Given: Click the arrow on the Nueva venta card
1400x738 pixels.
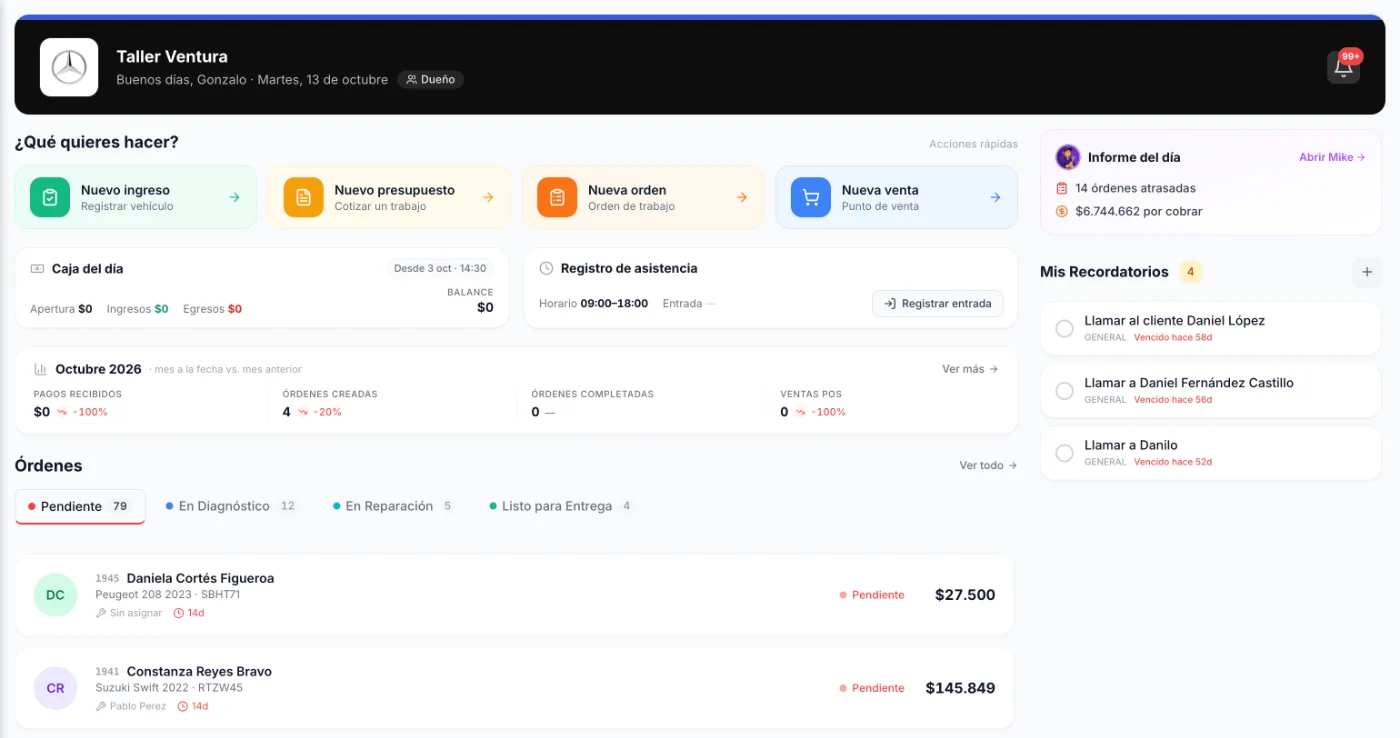Looking at the screenshot, I should point(996,197).
